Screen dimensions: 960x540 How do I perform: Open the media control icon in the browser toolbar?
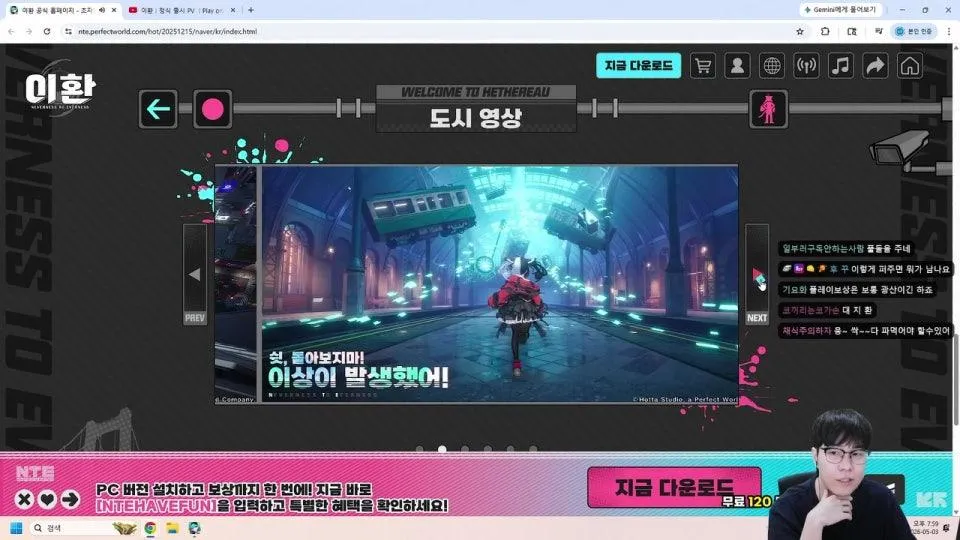[x=879, y=31]
